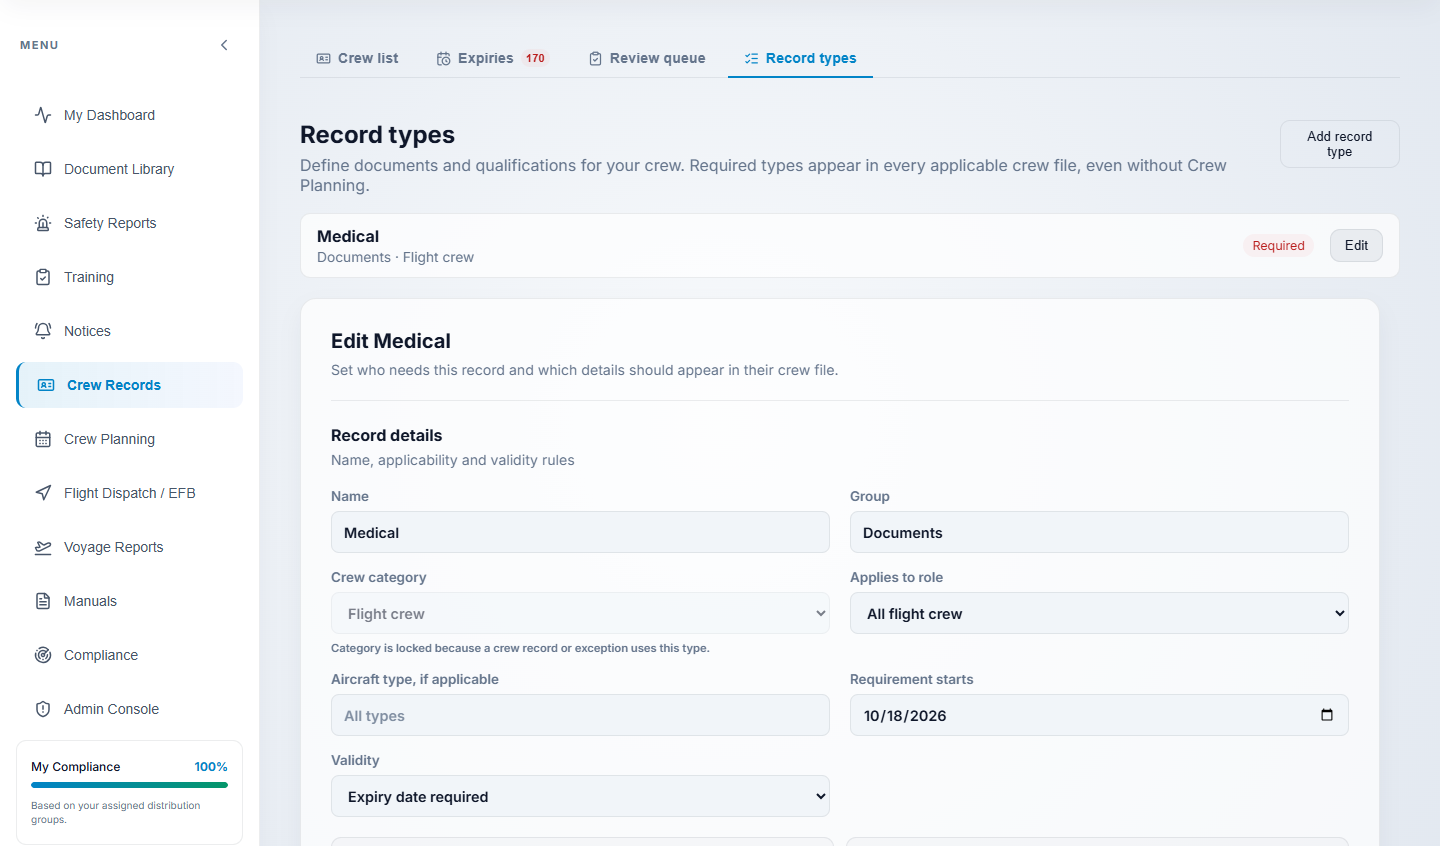The image size is (1440, 846).
Task: Click the 170 Expiries count badge
Action: tap(535, 58)
